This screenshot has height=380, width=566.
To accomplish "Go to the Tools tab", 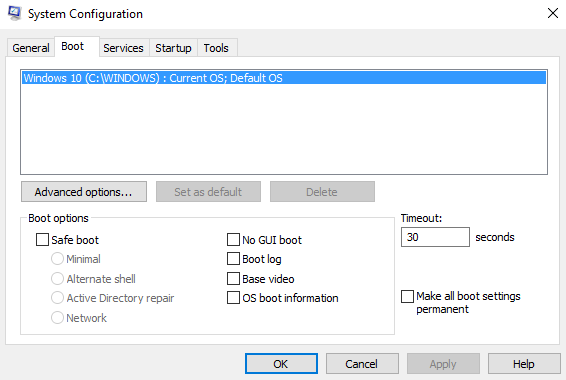I will (x=216, y=48).
